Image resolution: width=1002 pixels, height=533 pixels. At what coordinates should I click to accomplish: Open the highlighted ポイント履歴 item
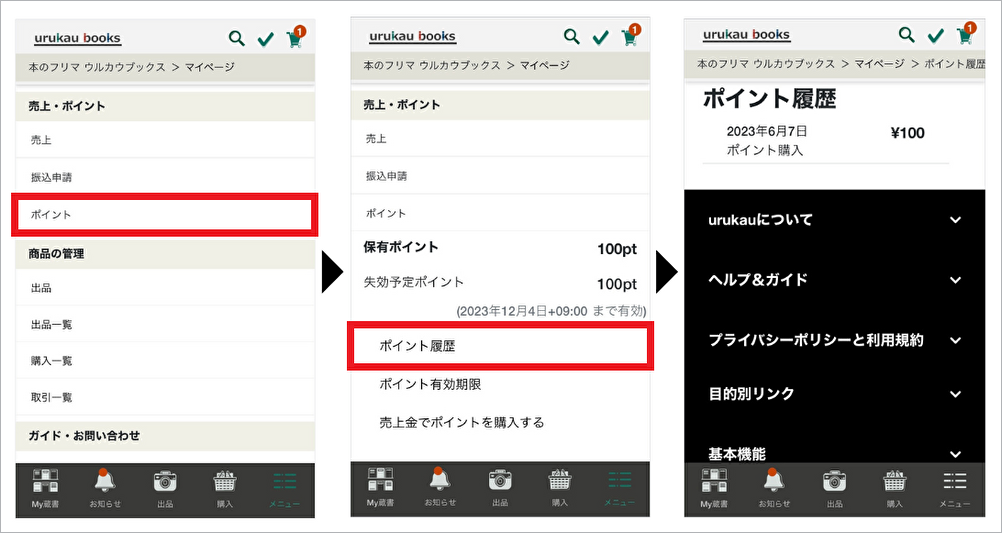tap(500, 346)
